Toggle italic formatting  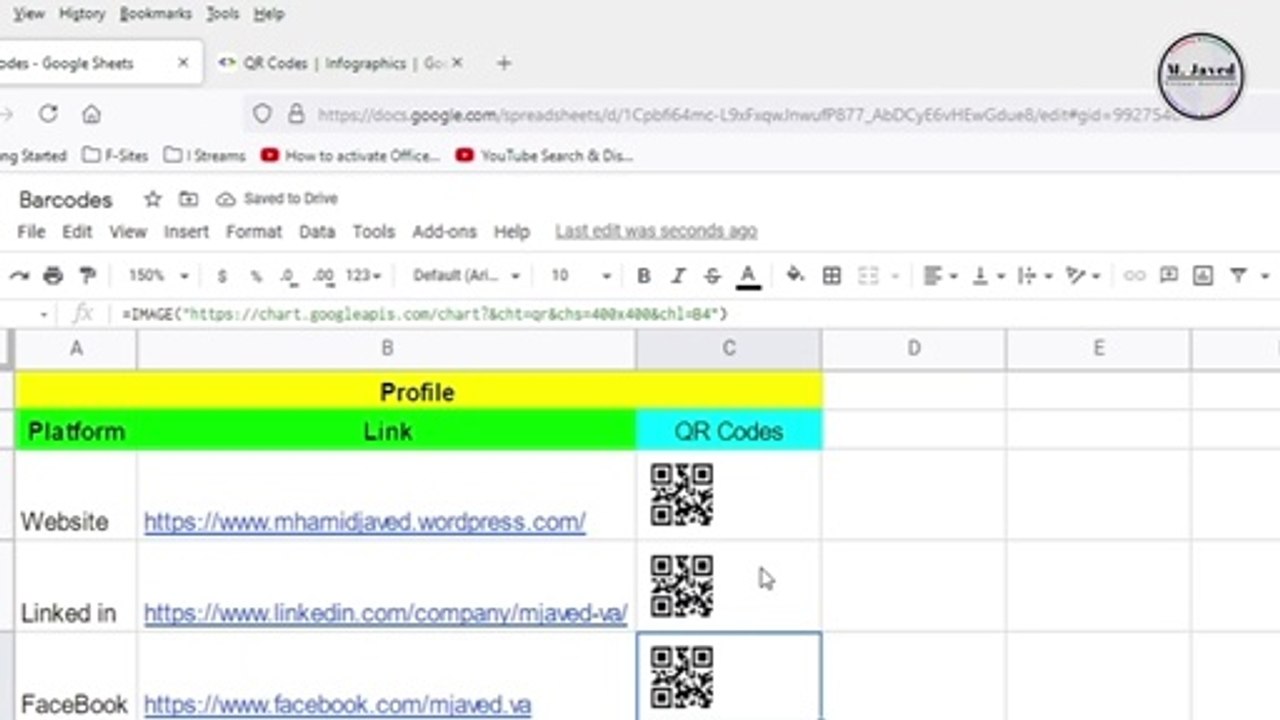click(678, 275)
